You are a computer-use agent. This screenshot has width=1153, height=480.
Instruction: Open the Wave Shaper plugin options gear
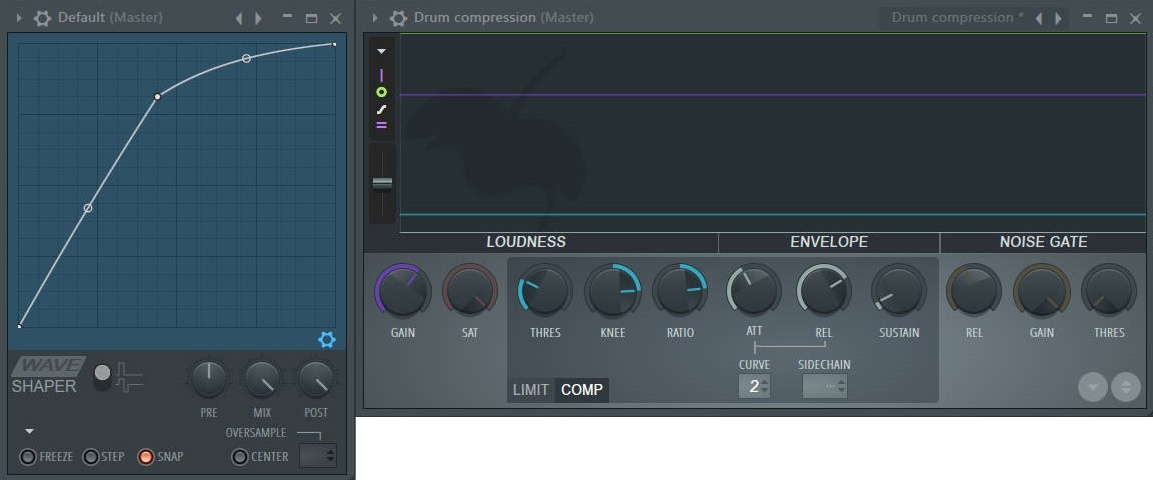tap(43, 18)
